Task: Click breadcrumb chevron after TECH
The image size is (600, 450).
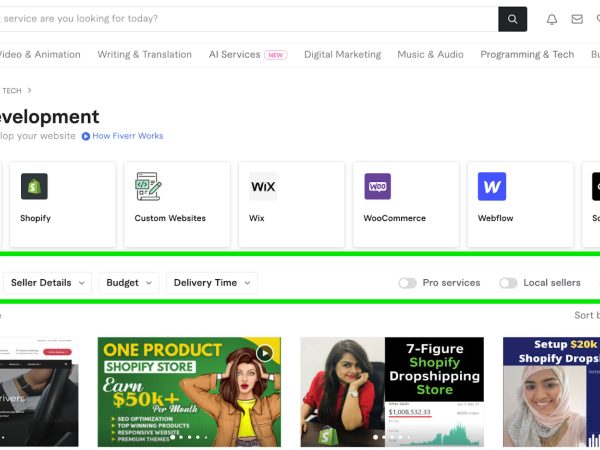Action: (x=29, y=91)
